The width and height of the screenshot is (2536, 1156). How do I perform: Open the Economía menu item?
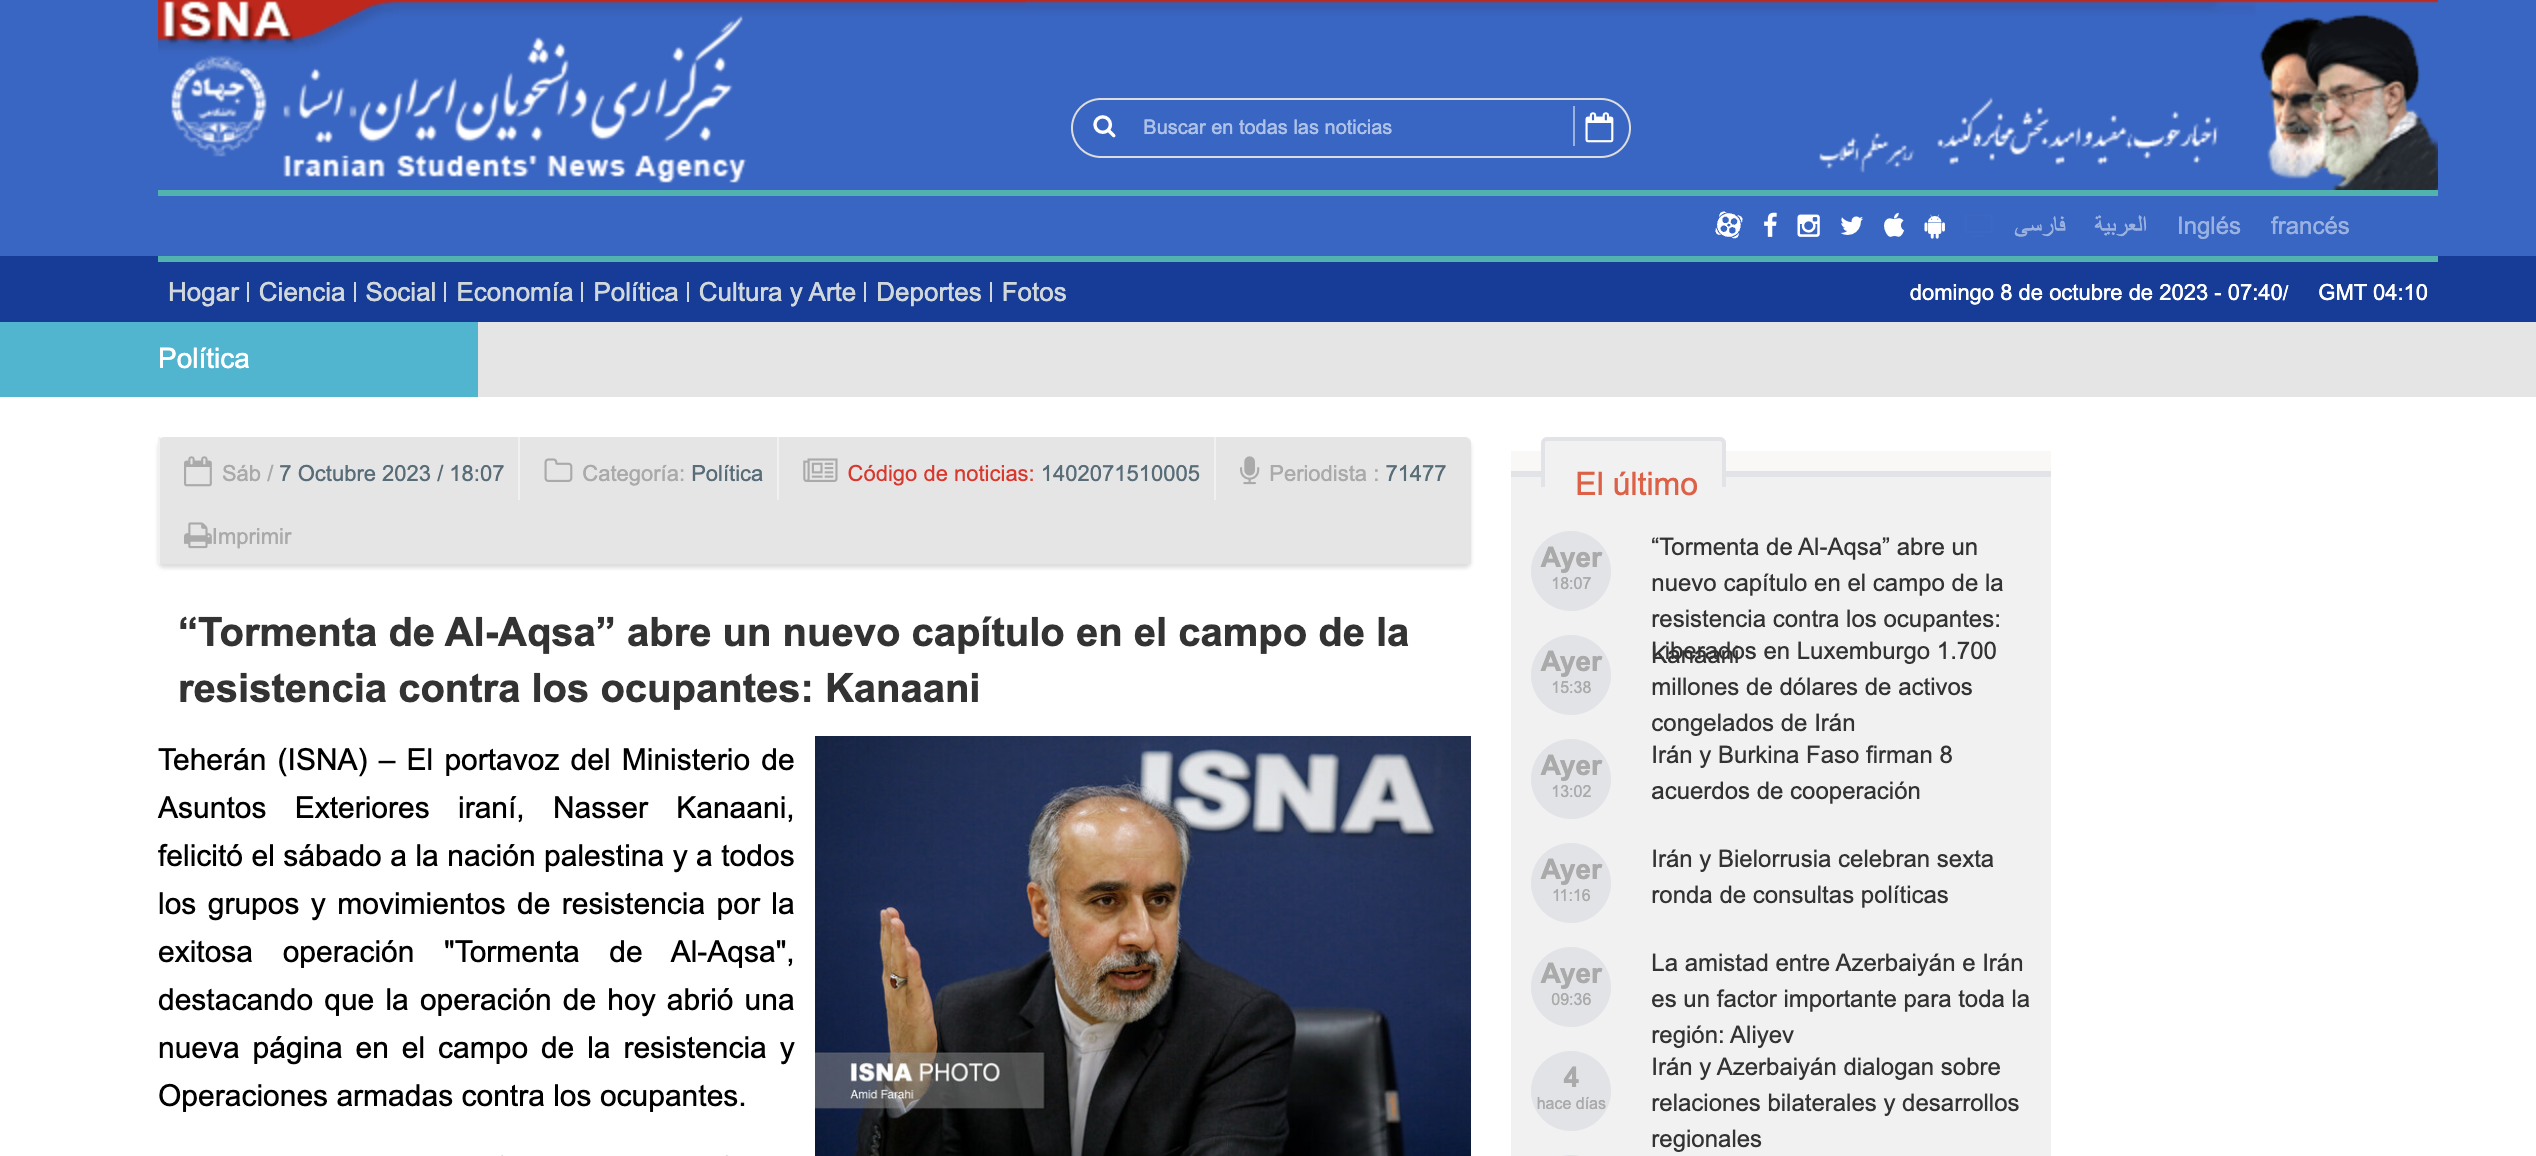514,292
